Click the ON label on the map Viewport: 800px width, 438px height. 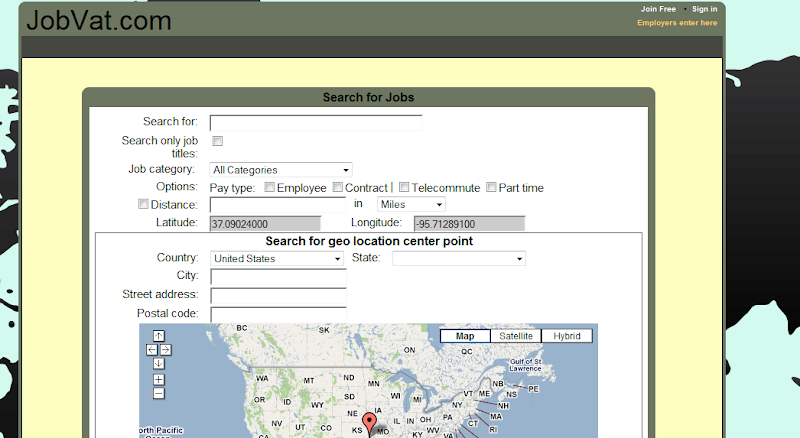(409, 350)
